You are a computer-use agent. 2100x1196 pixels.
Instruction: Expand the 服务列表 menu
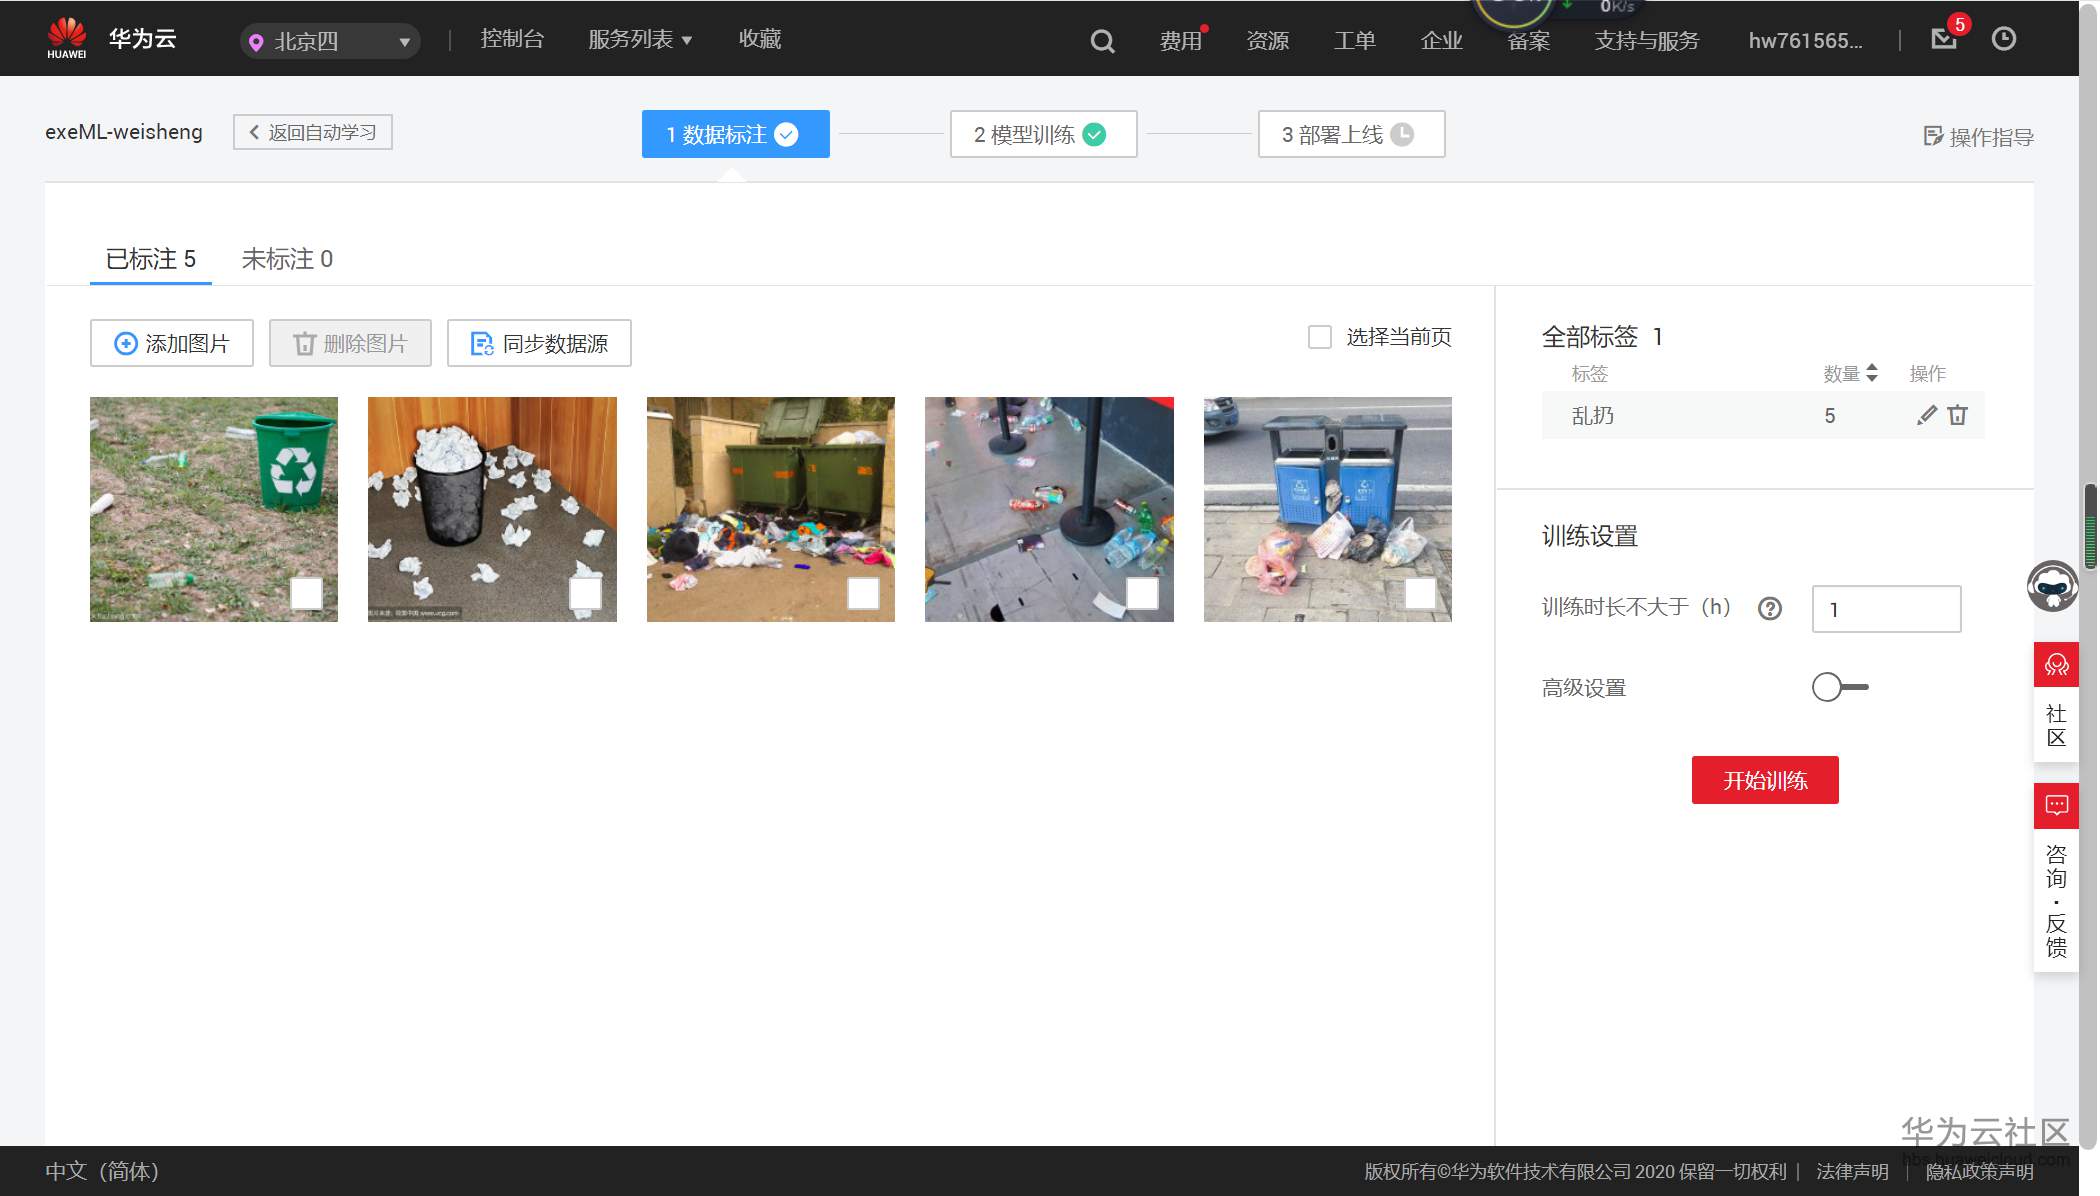(640, 39)
